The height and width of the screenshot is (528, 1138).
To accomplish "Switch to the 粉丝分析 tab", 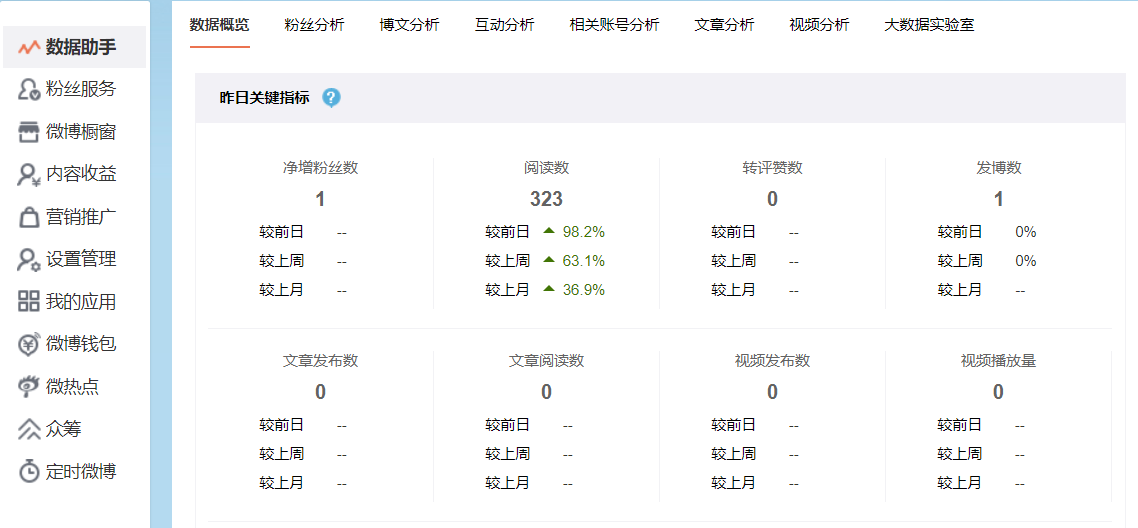I will [x=314, y=25].
